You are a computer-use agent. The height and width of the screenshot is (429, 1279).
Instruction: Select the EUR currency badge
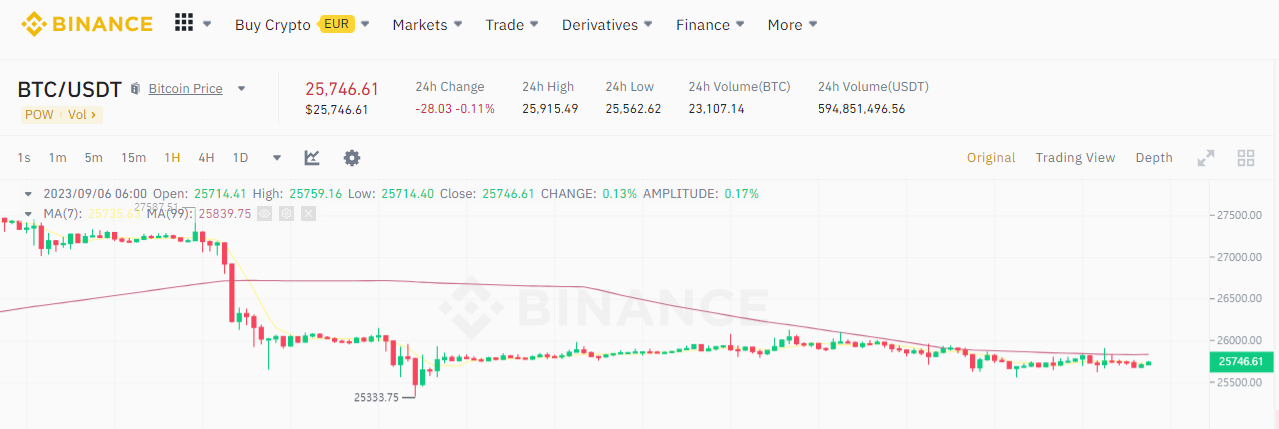pyautogui.click(x=337, y=24)
